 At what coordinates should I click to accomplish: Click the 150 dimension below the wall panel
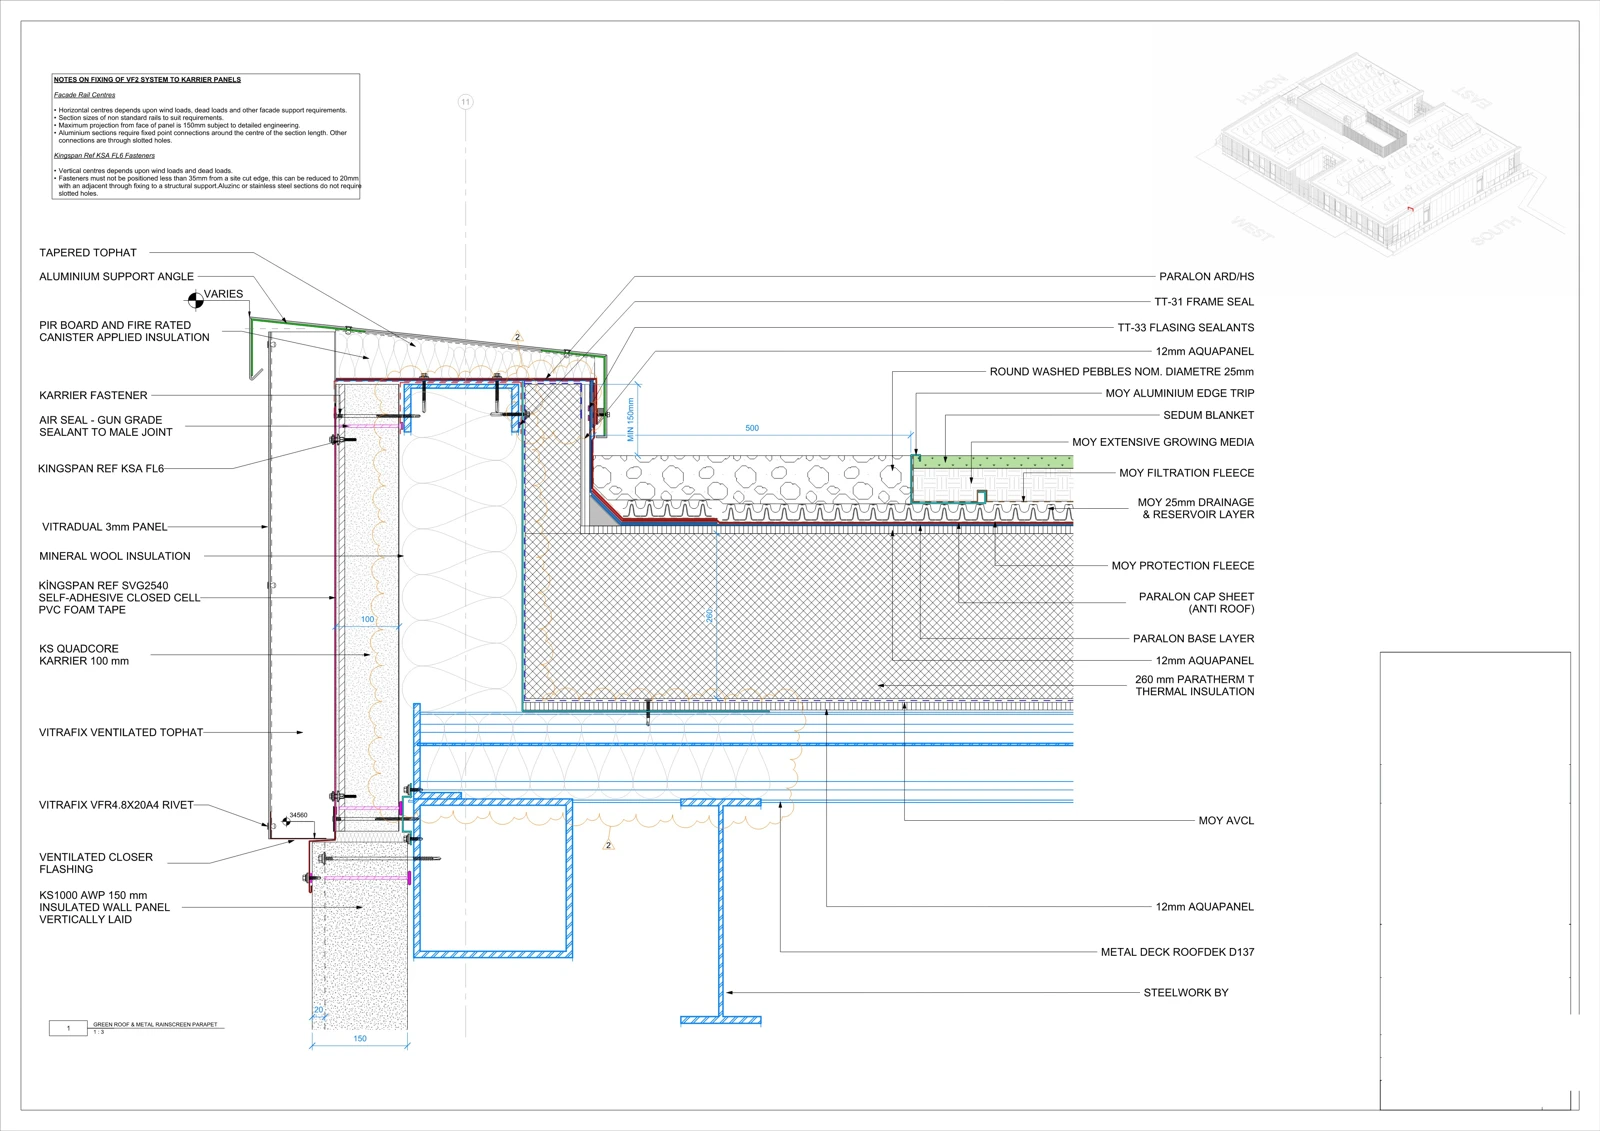(x=360, y=1039)
